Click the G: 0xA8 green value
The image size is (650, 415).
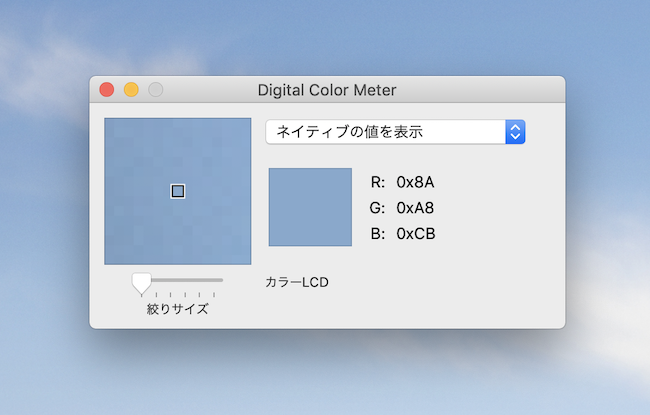point(402,208)
